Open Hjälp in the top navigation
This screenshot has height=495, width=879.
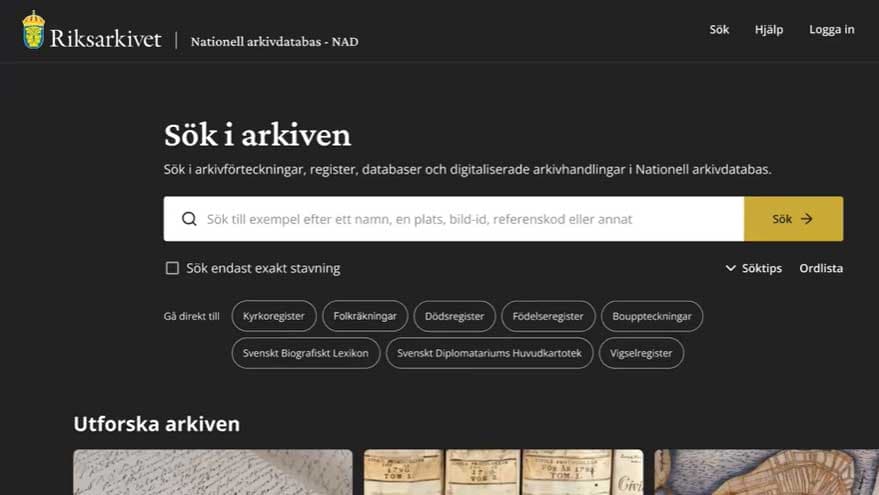(769, 30)
